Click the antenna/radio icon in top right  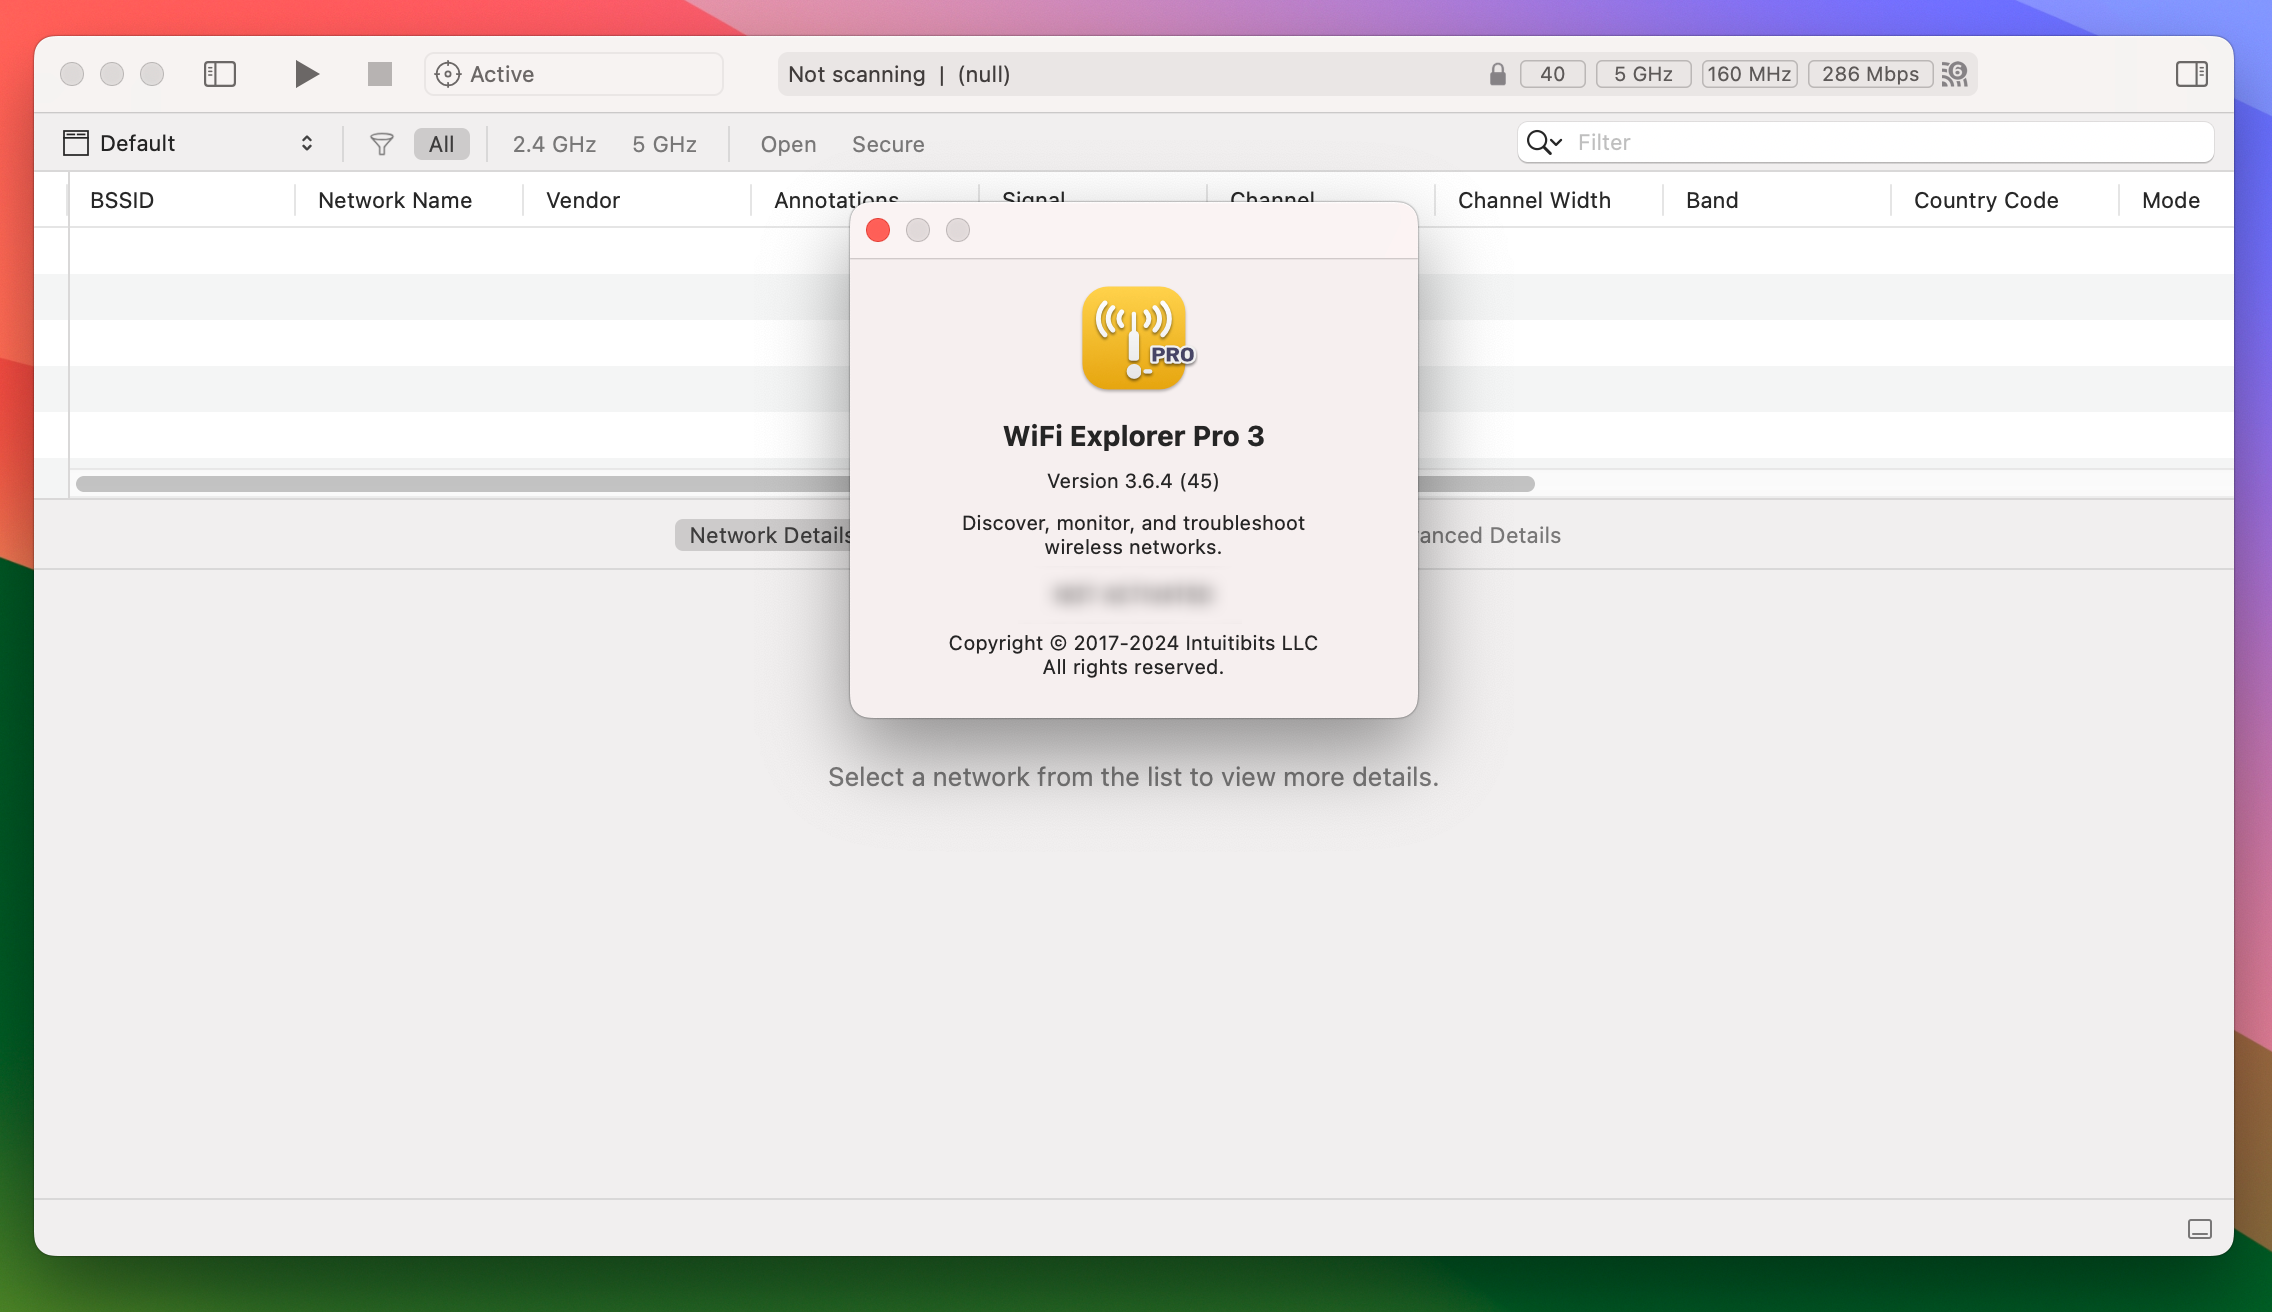pos(1955,73)
